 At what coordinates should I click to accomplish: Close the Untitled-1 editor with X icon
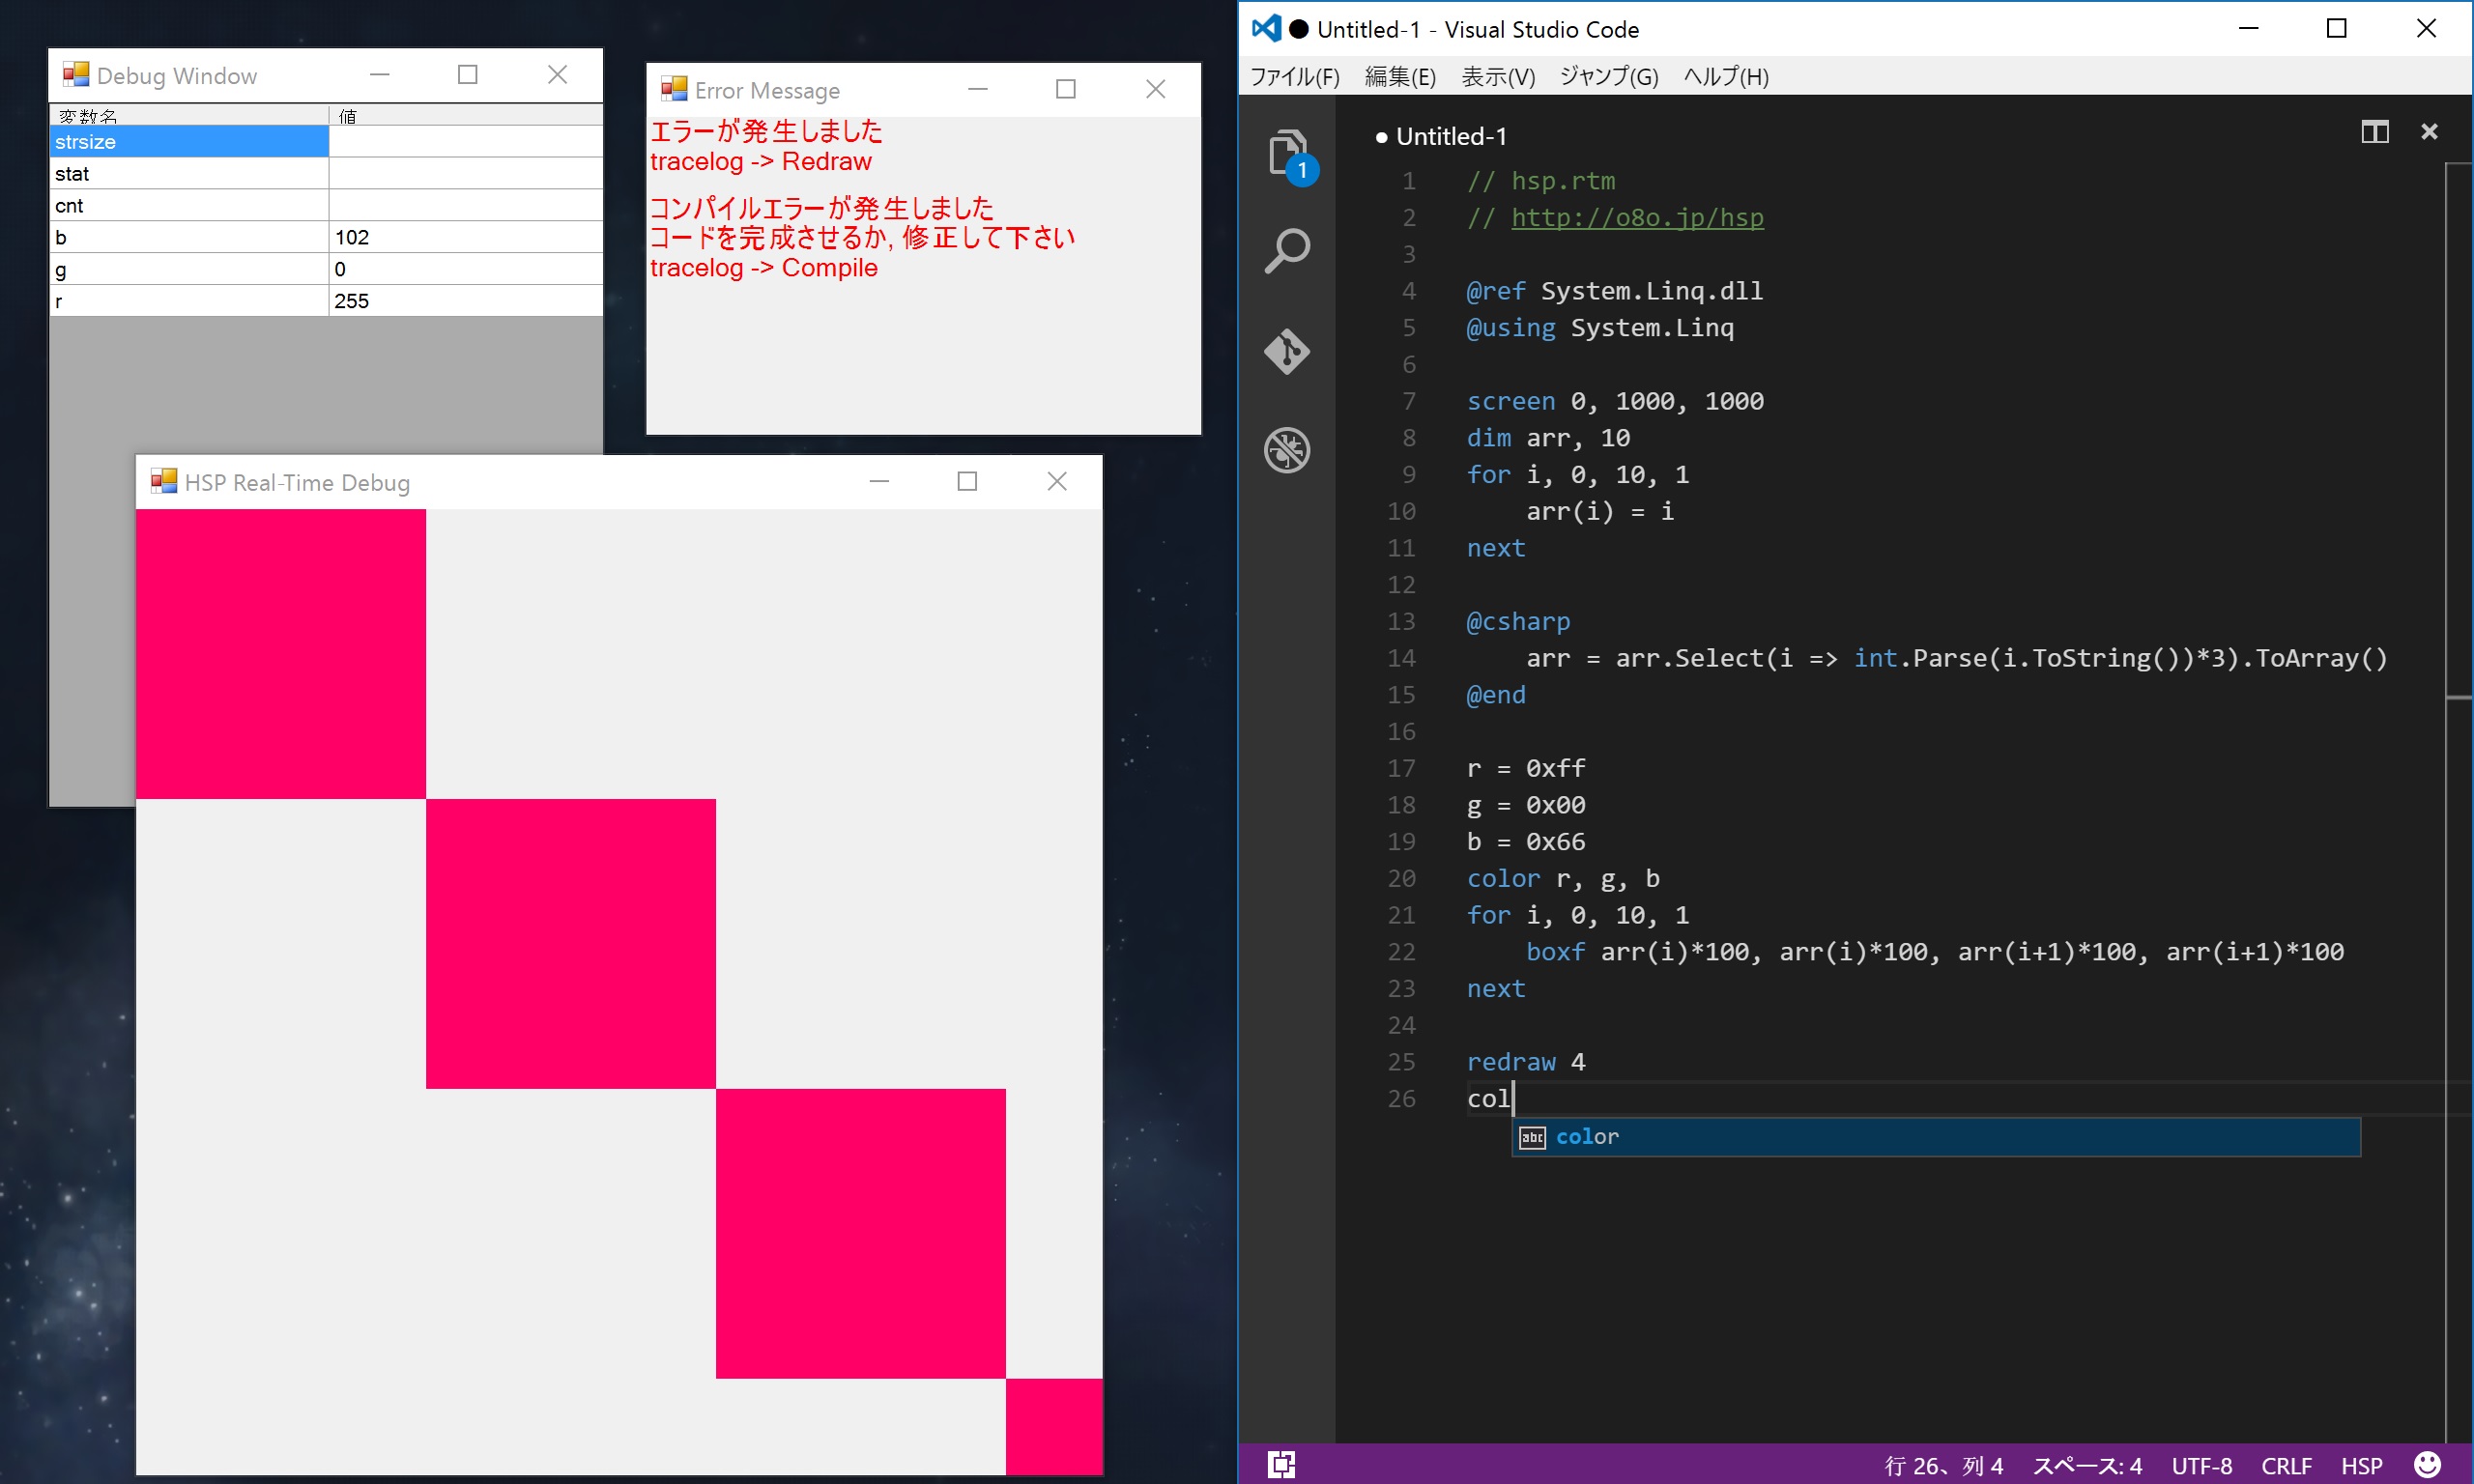tap(2429, 132)
